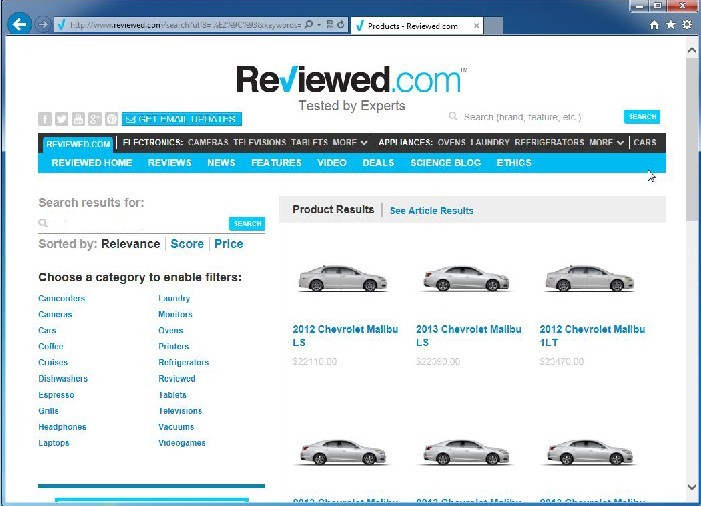Go forward using the browser forward arrow
The width and height of the screenshot is (701, 506).
click(x=43, y=24)
